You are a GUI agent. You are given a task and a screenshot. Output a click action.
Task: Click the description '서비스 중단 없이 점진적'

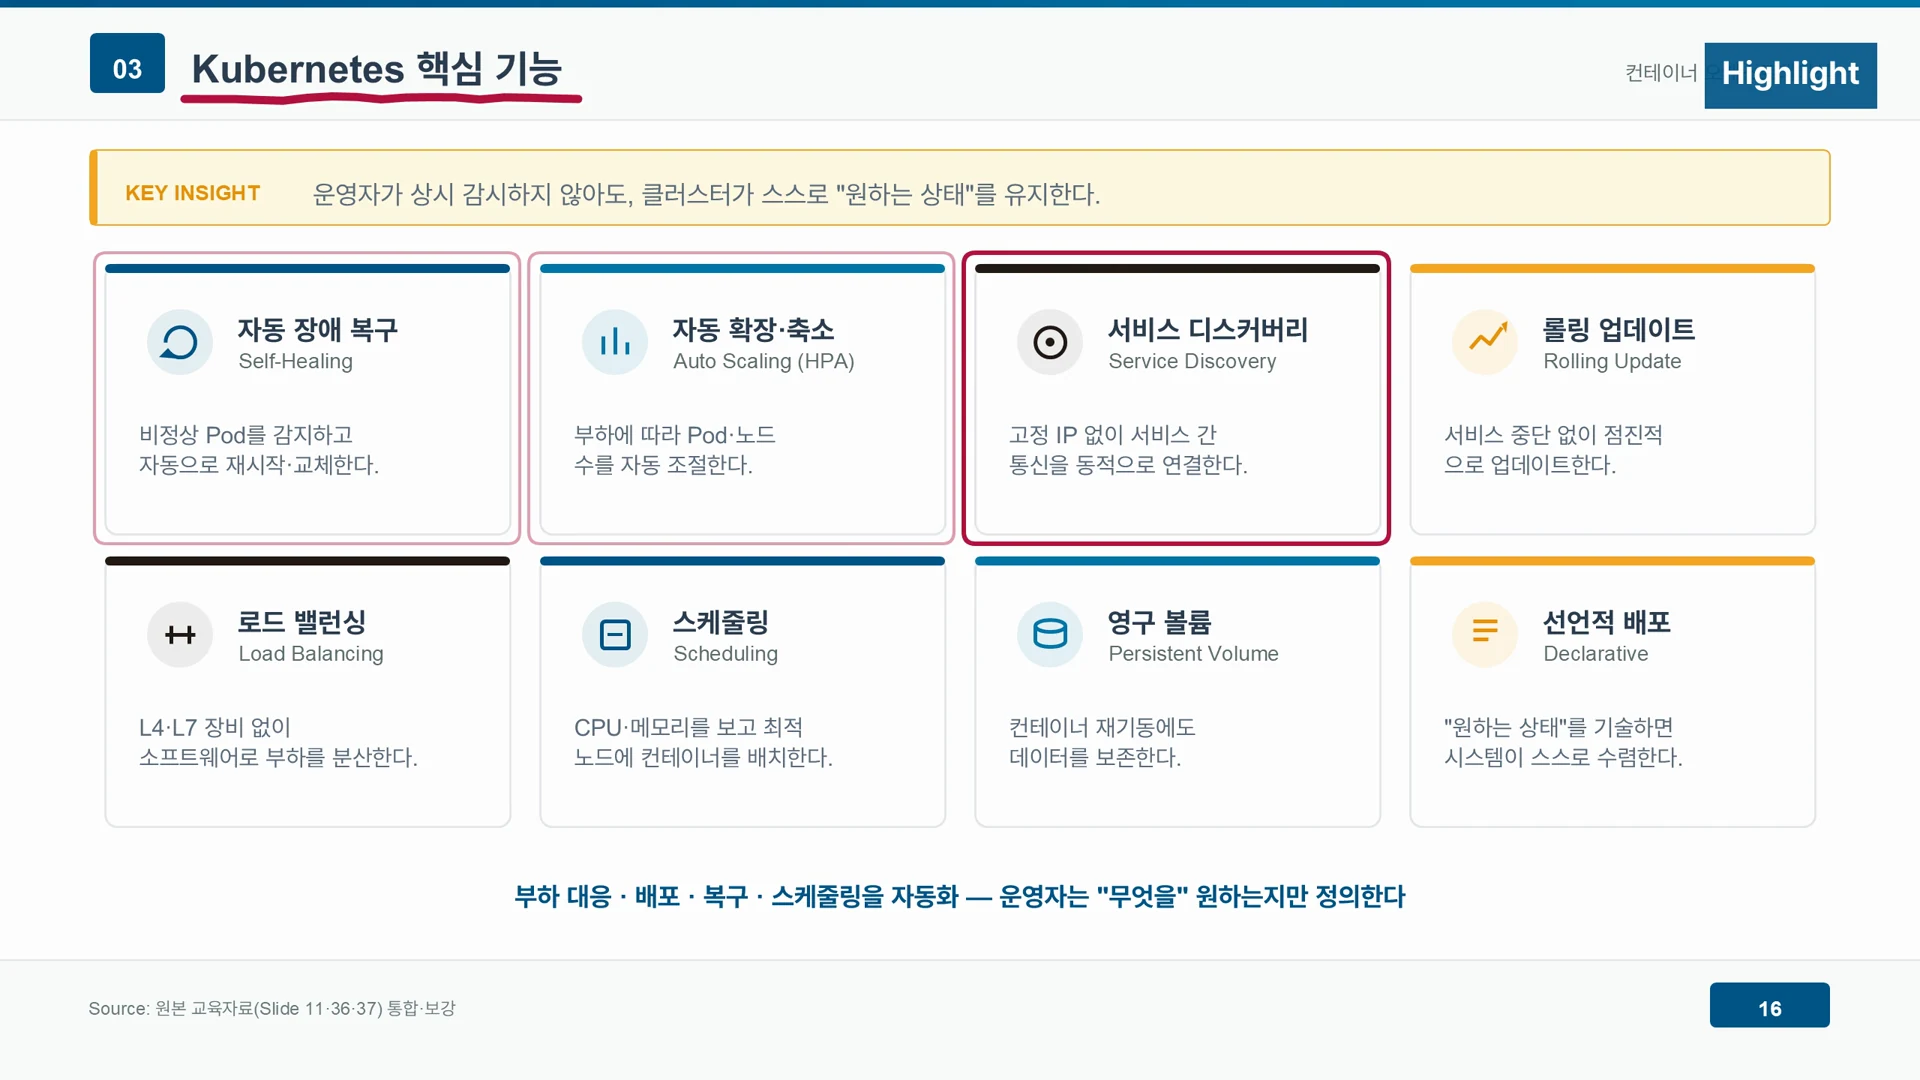click(x=1553, y=435)
